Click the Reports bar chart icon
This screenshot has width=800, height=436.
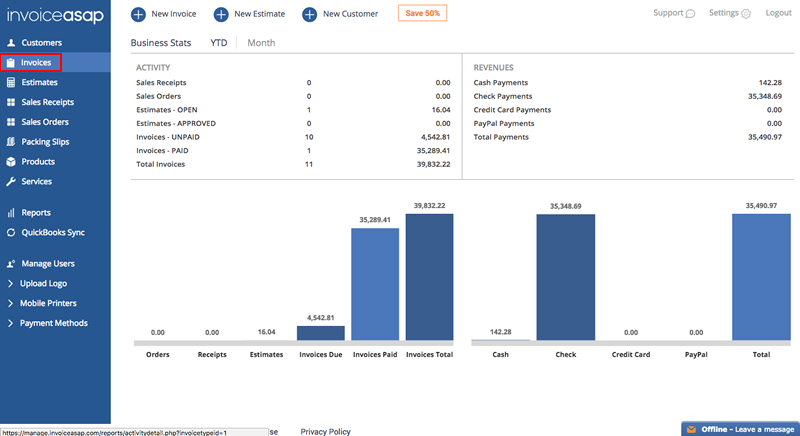coord(11,213)
